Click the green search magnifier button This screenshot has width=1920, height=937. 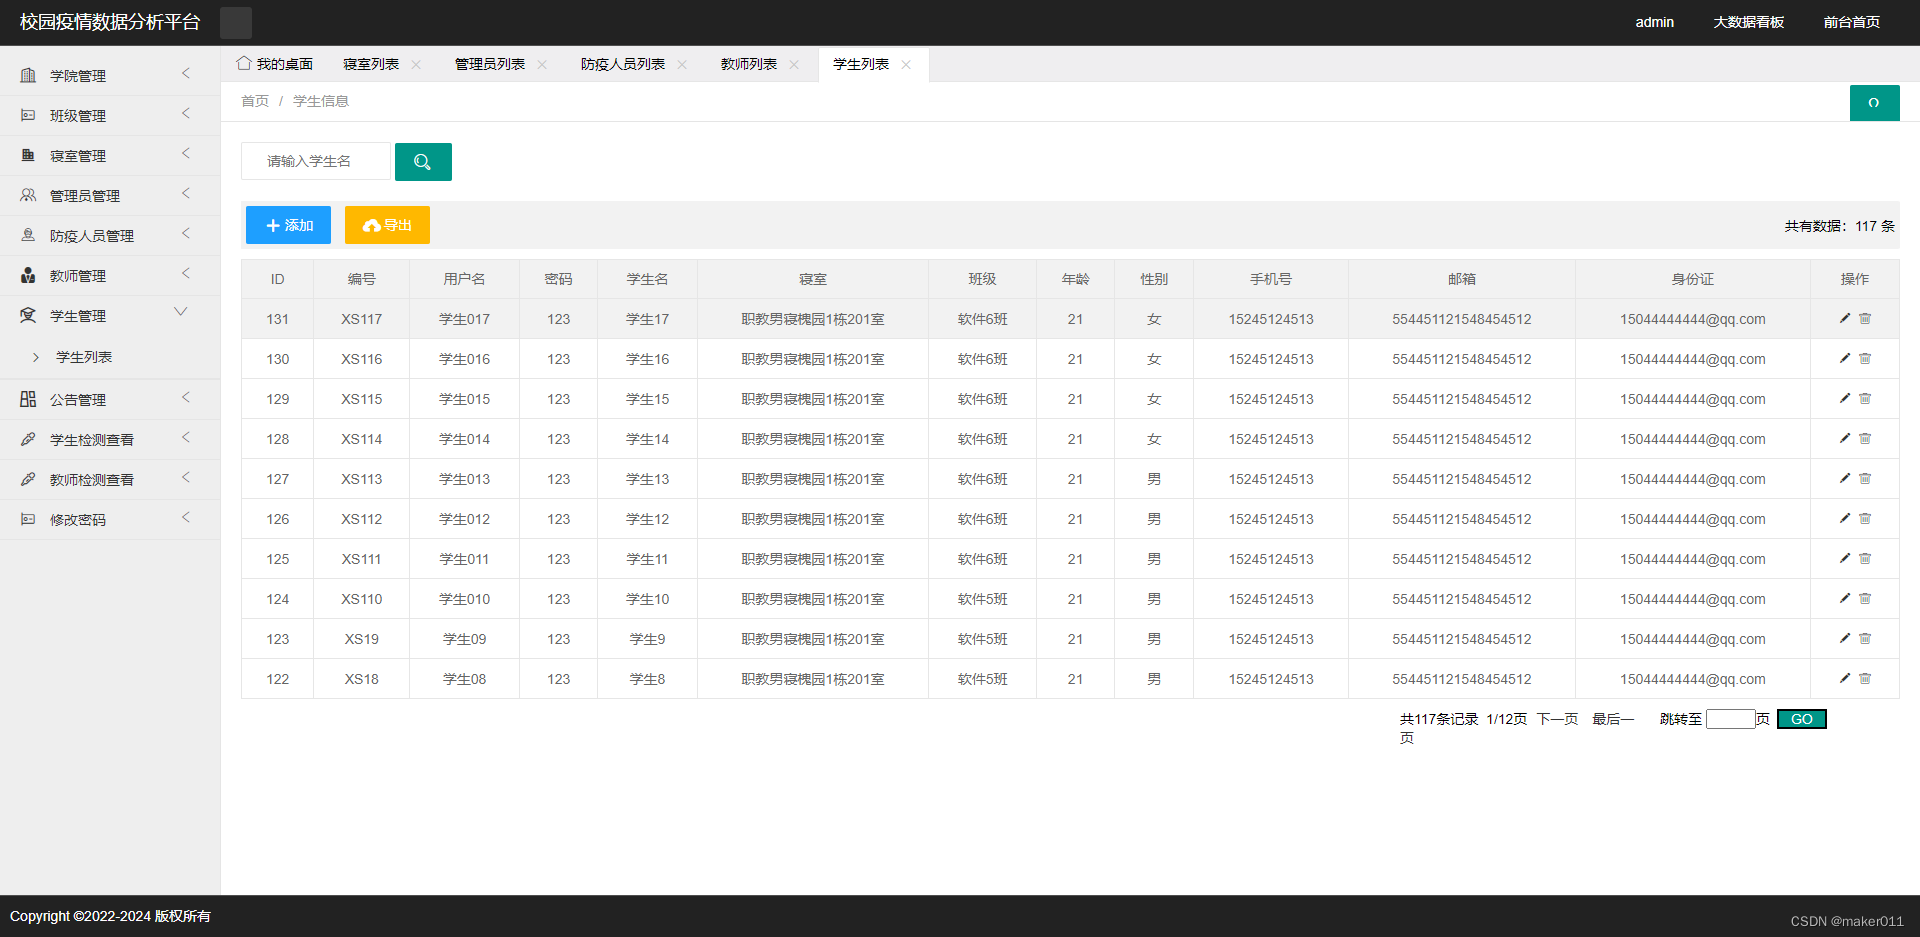(423, 162)
